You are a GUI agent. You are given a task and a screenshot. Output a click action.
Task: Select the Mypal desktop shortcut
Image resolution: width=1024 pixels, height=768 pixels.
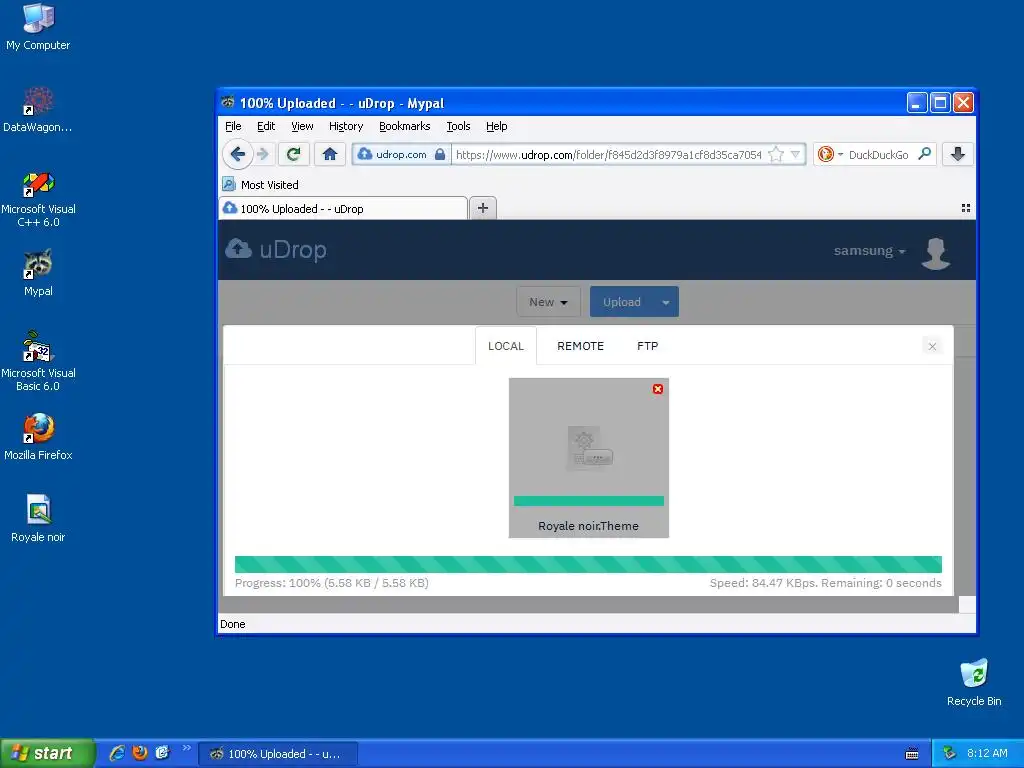click(38, 273)
